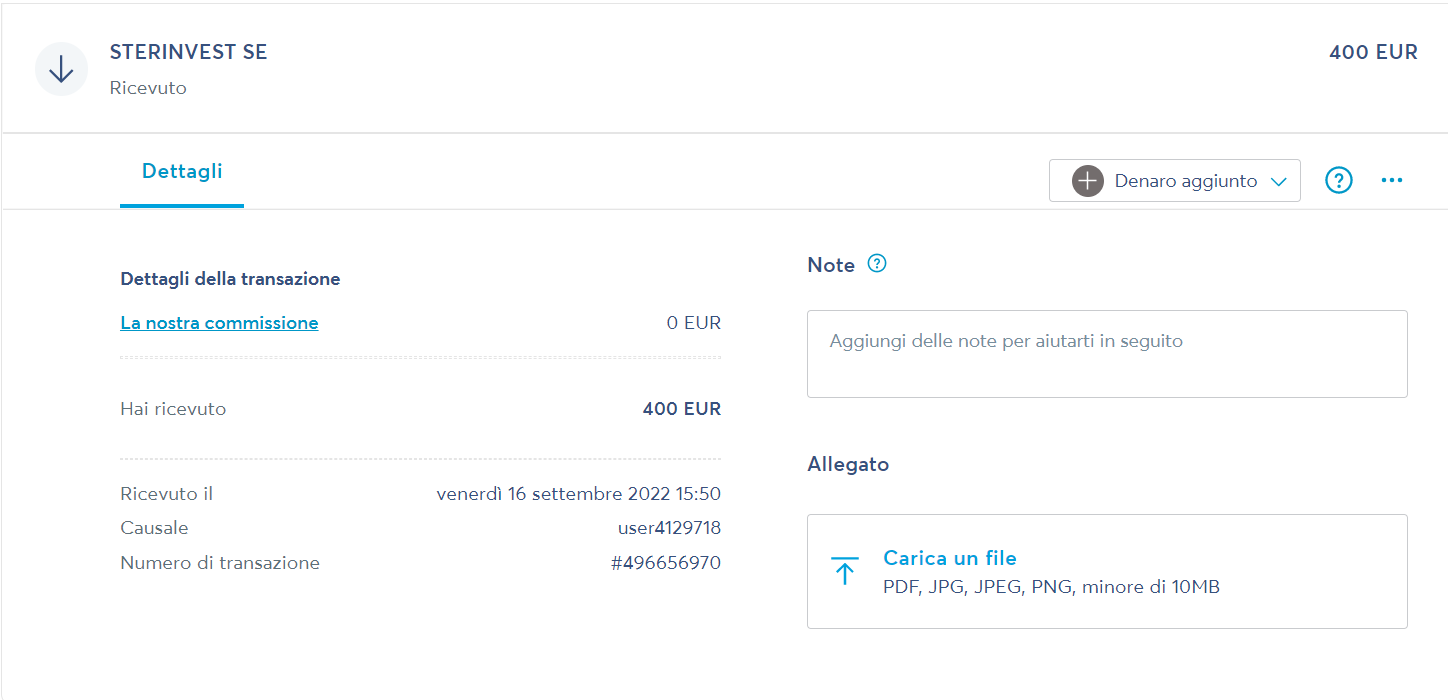Open the three-dot more options menu
Image resolution: width=1448 pixels, height=700 pixels.
[x=1392, y=181]
